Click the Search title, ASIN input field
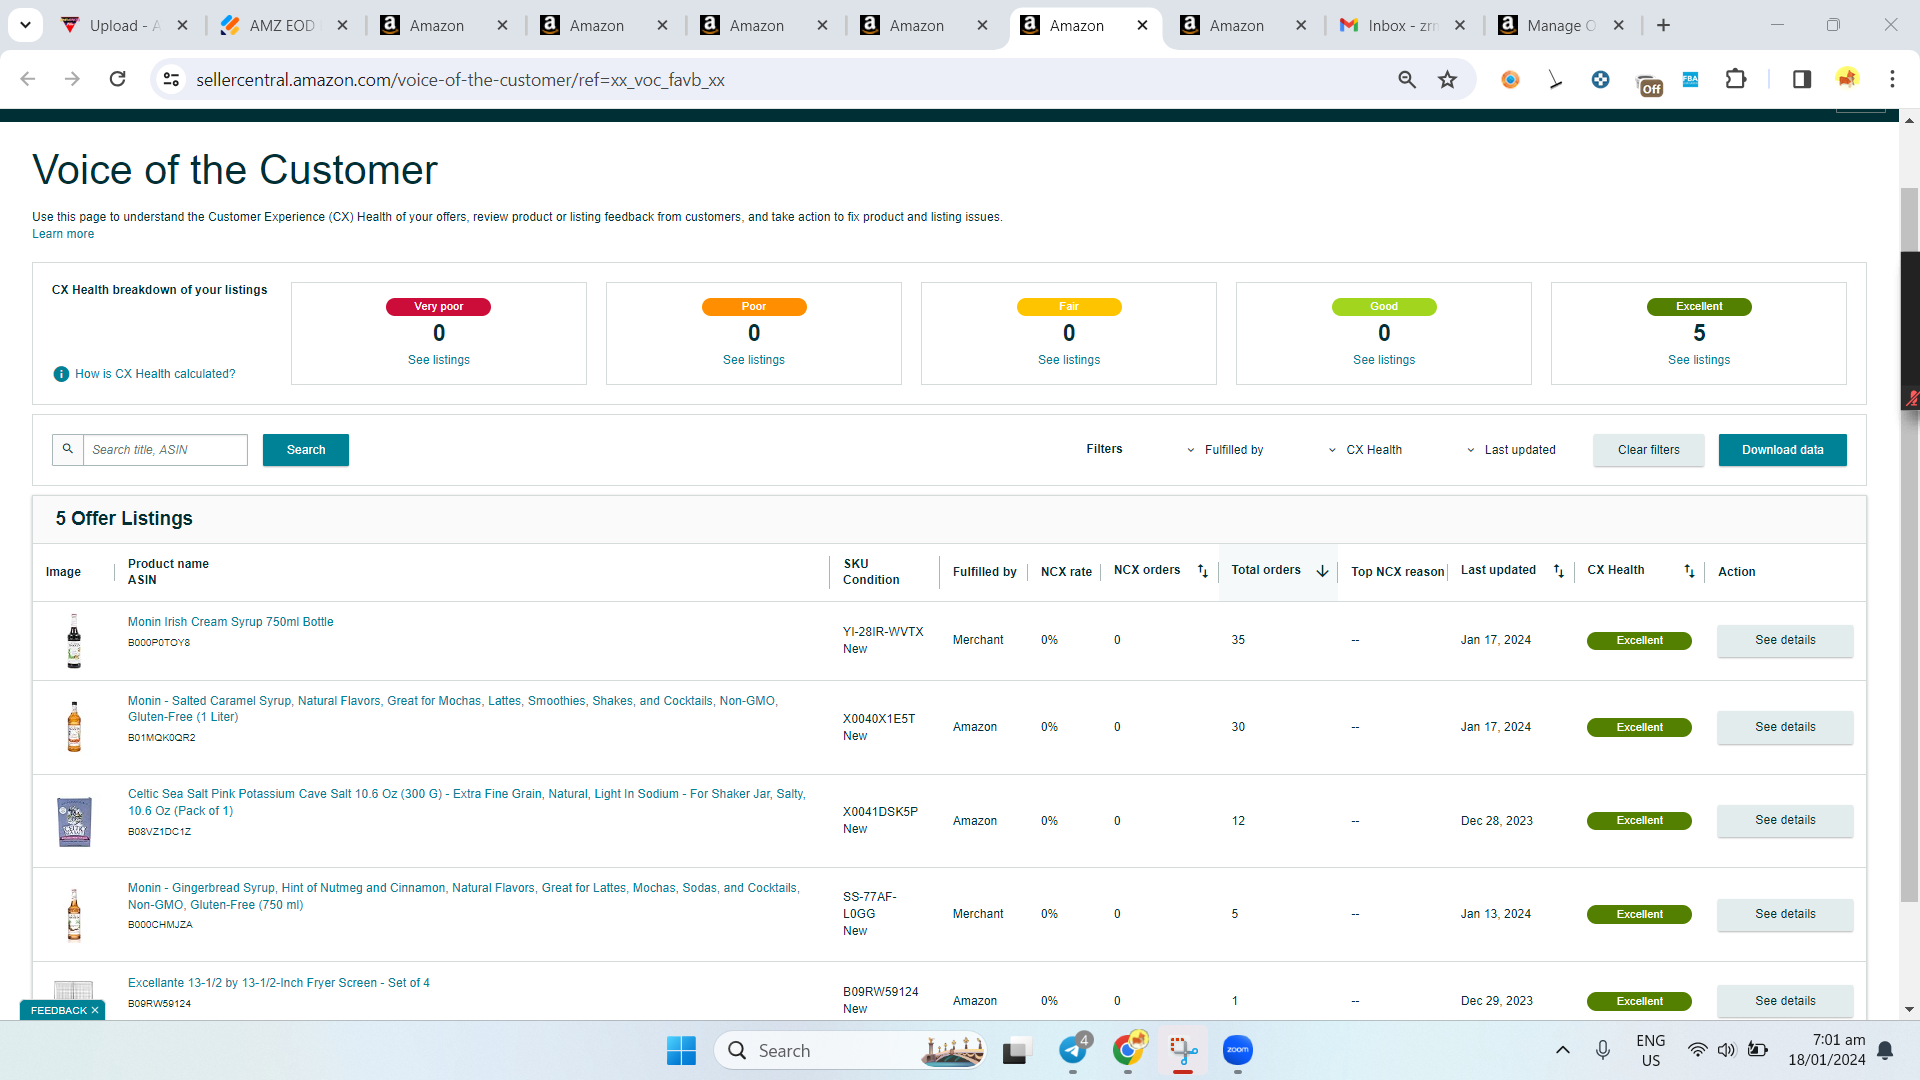 click(x=165, y=450)
